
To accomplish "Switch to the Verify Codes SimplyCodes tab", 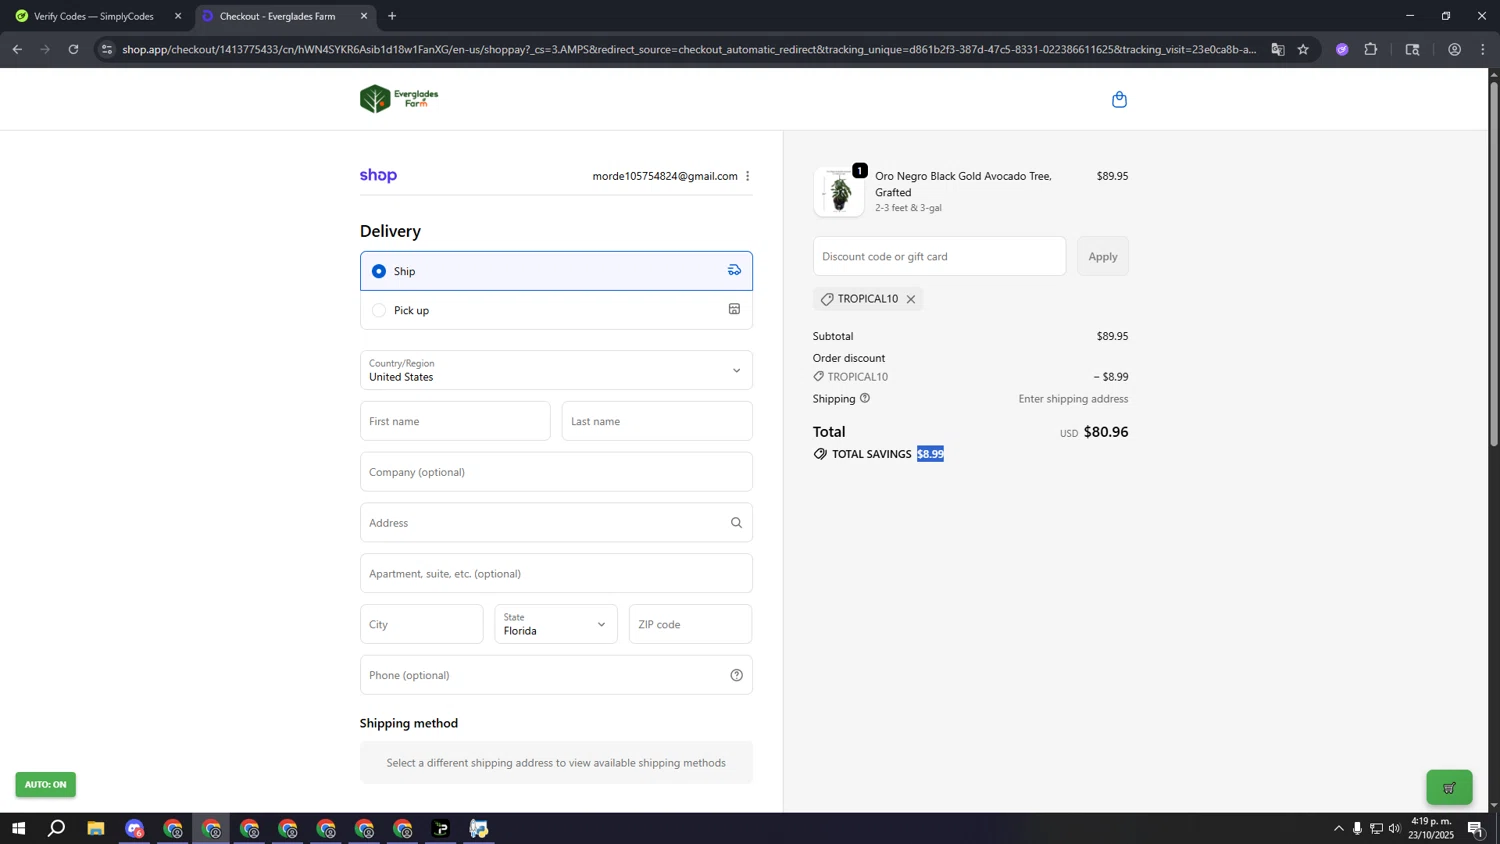I will point(94,16).
